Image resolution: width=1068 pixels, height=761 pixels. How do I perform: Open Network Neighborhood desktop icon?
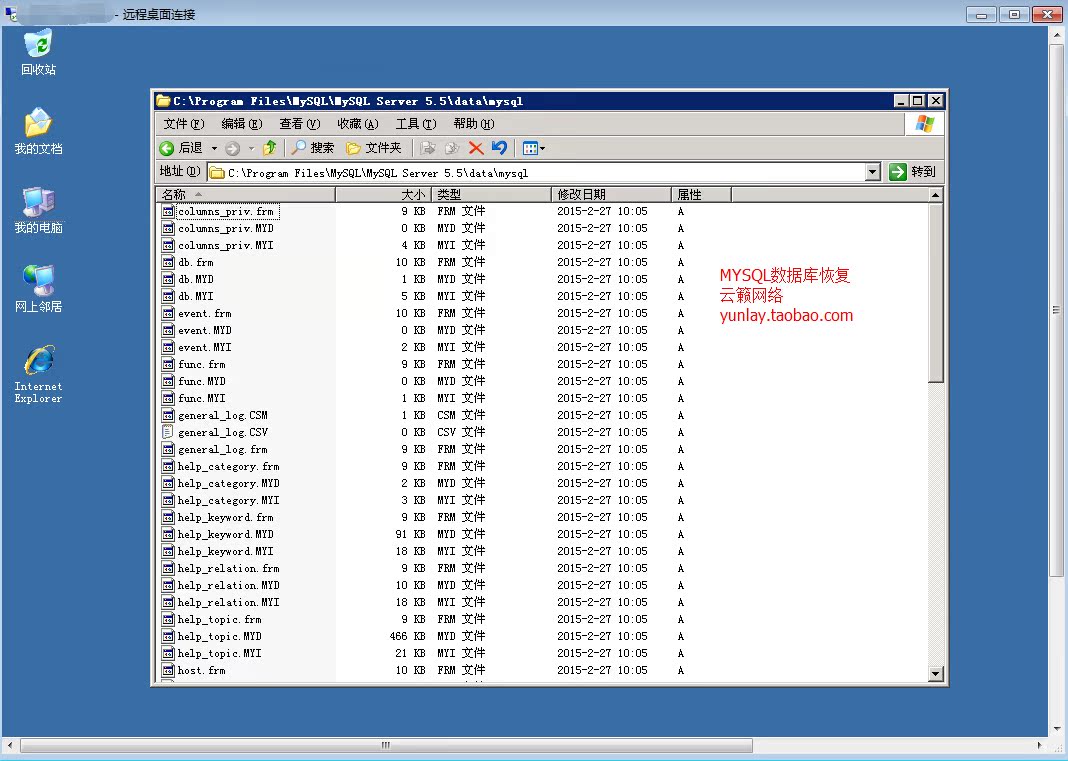[38, 290]
